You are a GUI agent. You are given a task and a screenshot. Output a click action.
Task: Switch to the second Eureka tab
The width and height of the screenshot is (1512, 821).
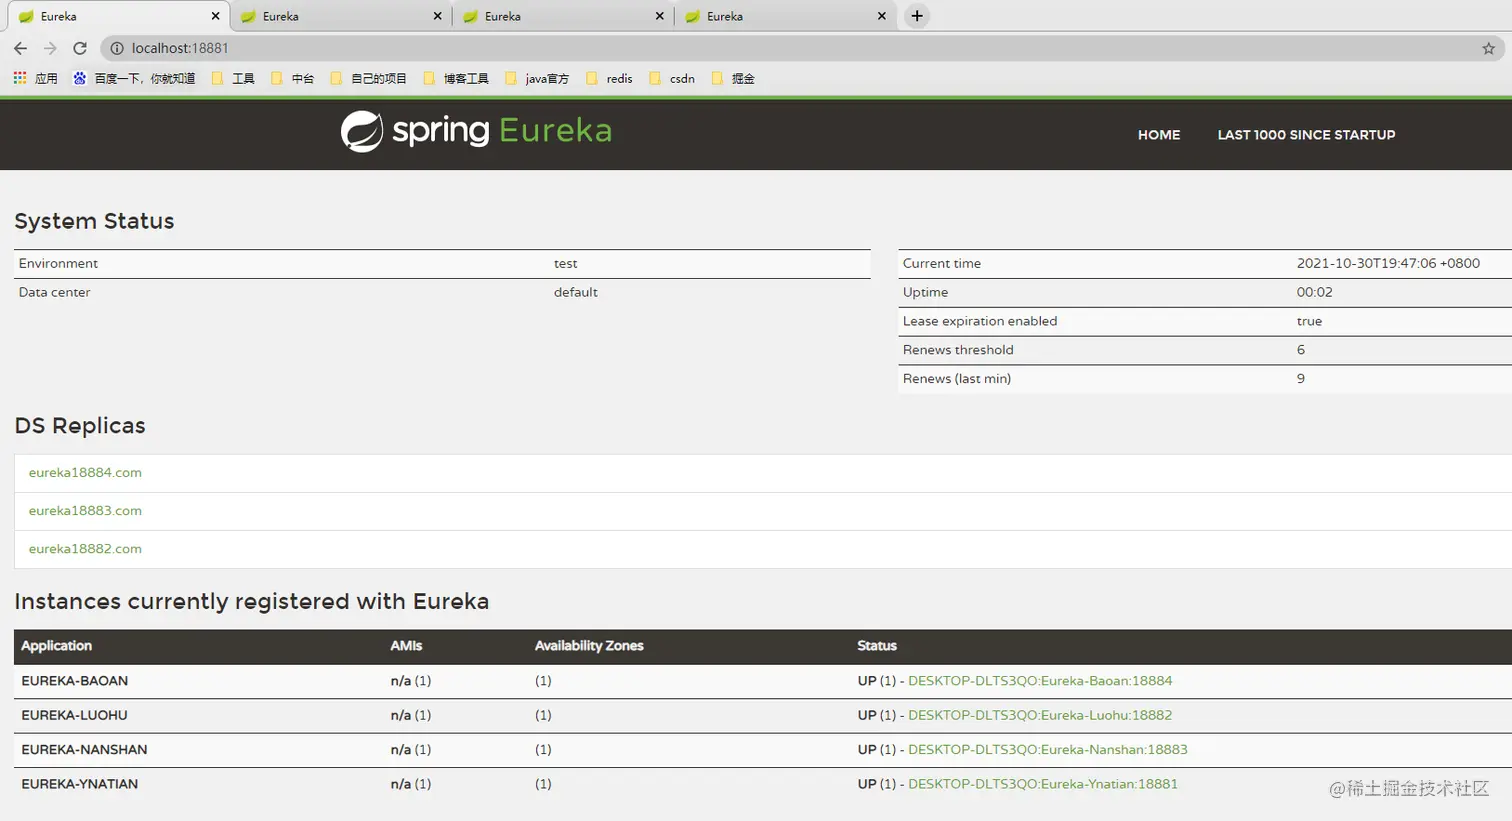pyautogui.click(x=341, y=16)
